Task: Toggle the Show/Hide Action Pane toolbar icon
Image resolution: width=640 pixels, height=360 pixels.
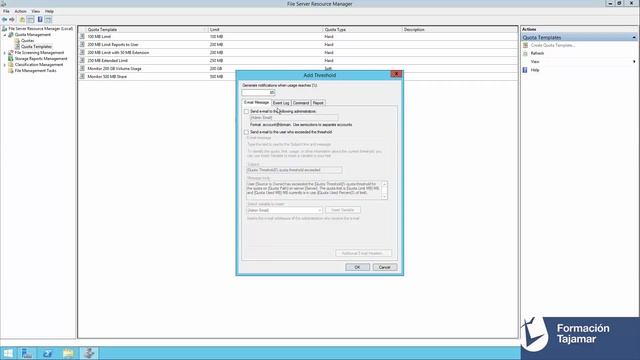Action: coord(48,20)
